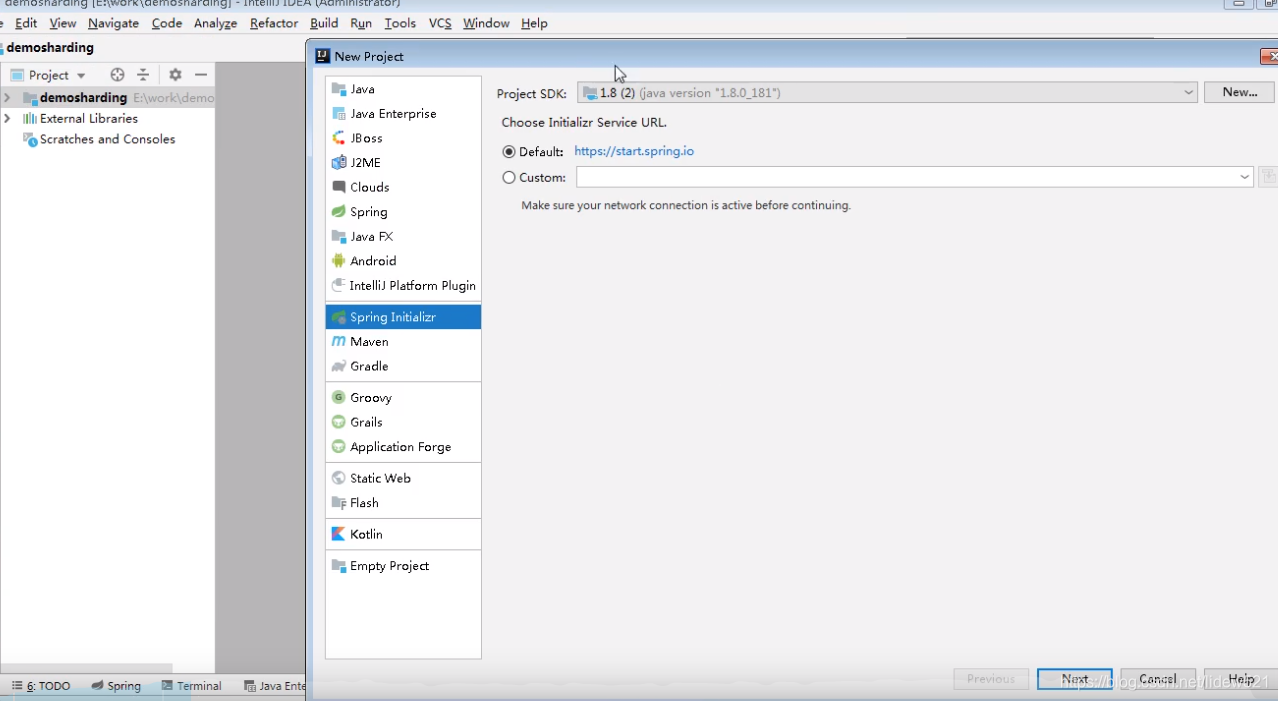Screen dimensions: 1278x701
Task: Open the Project SDK dropdown
Action: pyautogui.click(x=887, y=92)
